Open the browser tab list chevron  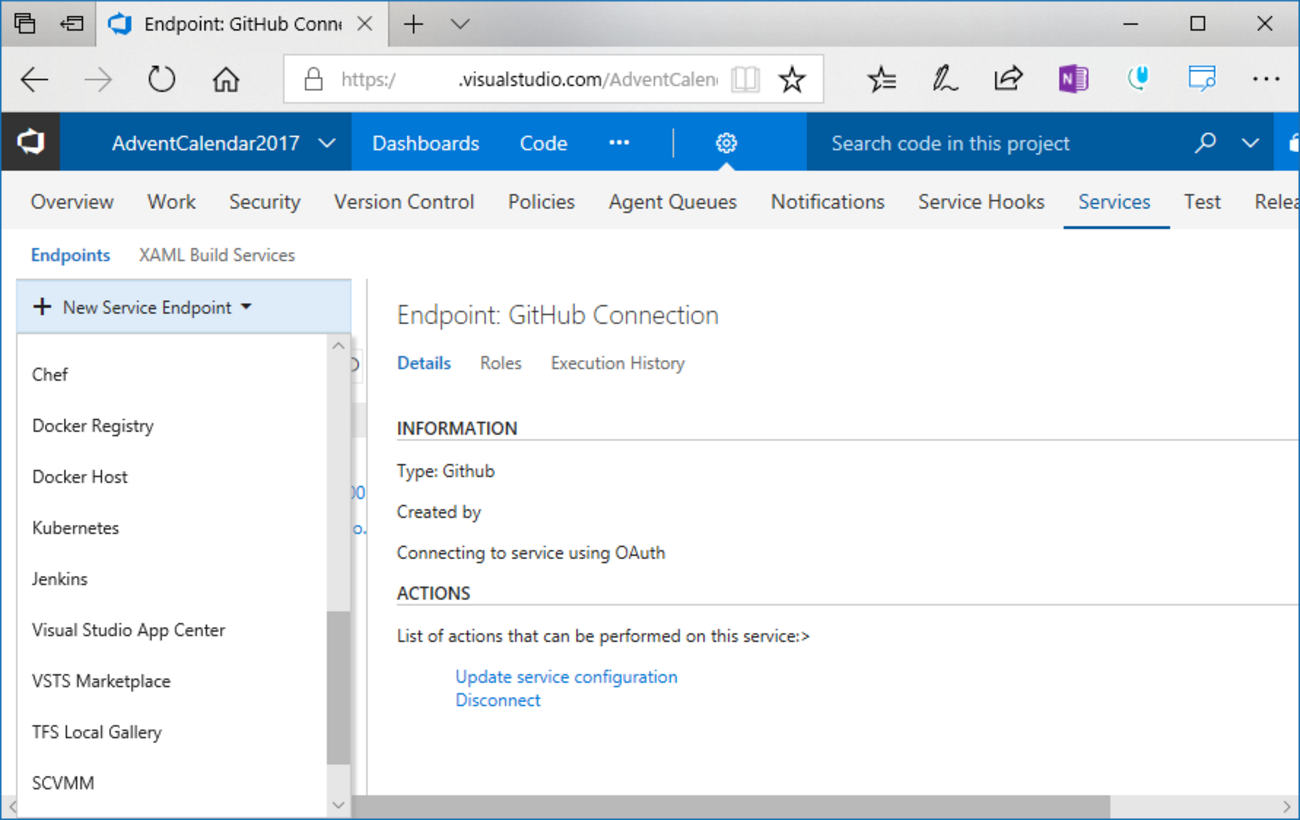coord(460,25)
